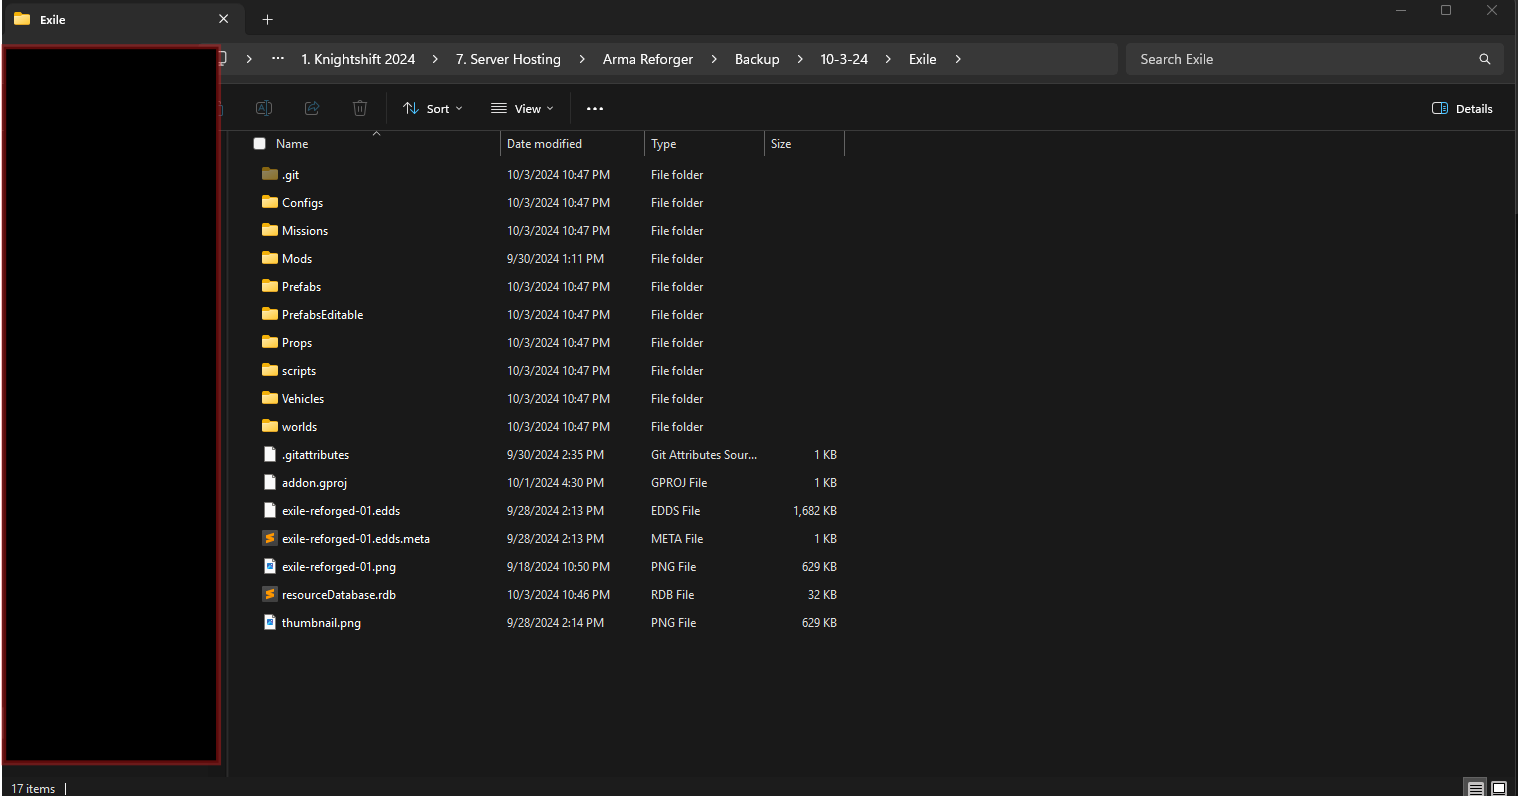
Task: Select the addon.gproj file name
Action: click(x=314, y=482)
